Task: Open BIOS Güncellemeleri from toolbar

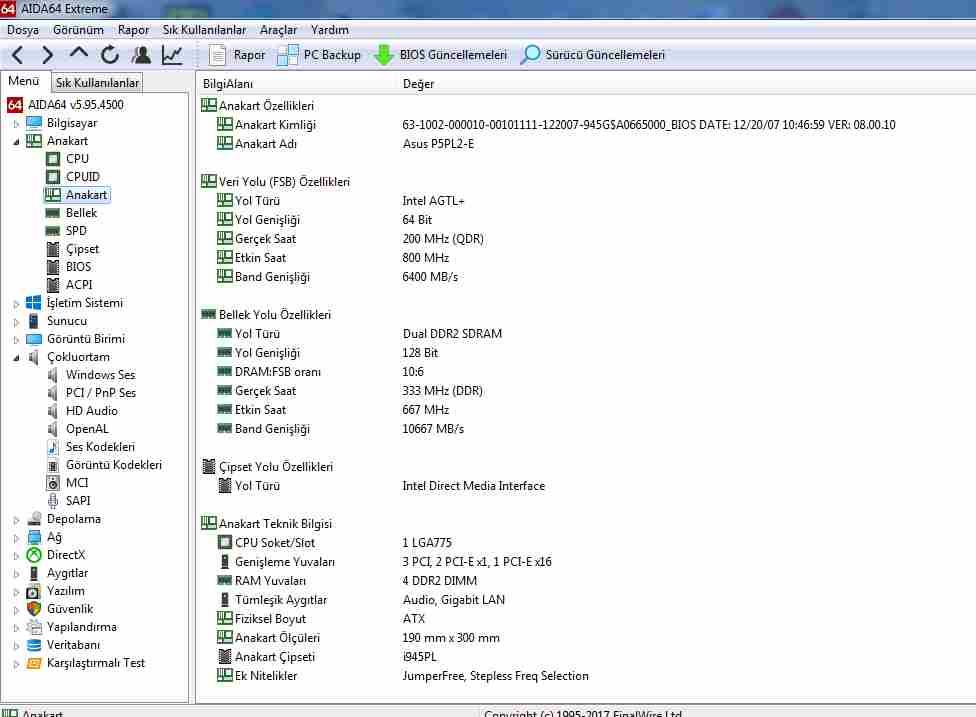Action: coord(441,55)
